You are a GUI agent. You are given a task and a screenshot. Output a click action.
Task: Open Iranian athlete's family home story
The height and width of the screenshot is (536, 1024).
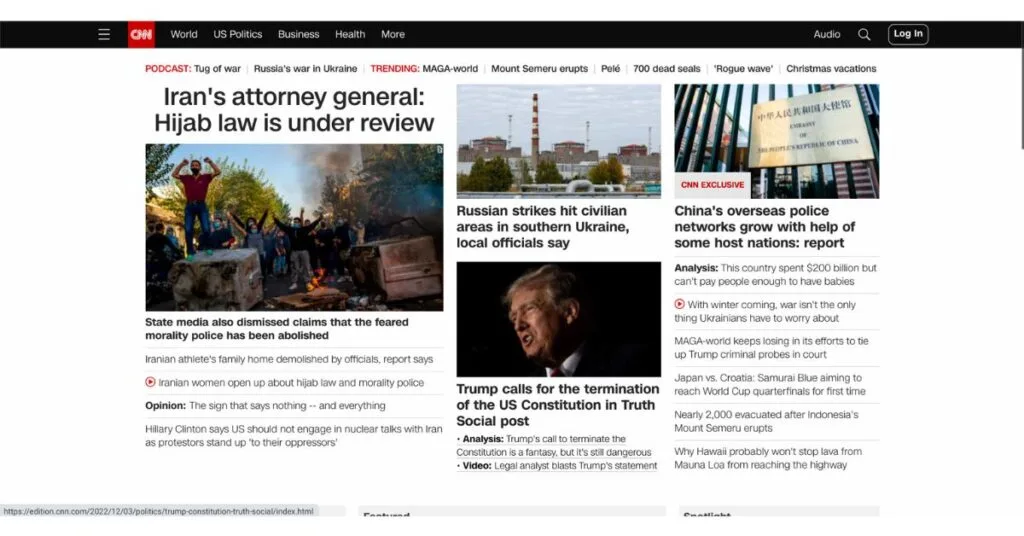289,359
